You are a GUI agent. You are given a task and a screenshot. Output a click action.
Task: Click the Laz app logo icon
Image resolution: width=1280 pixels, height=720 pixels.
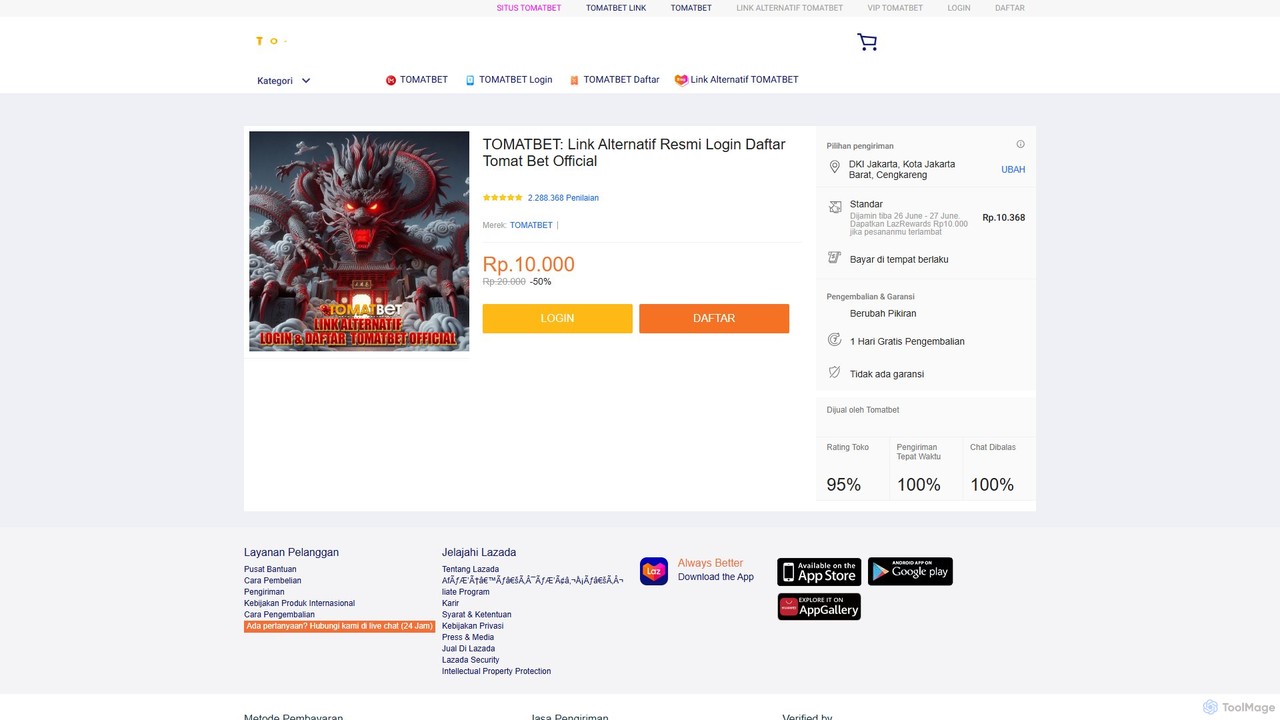coord(654,571)
